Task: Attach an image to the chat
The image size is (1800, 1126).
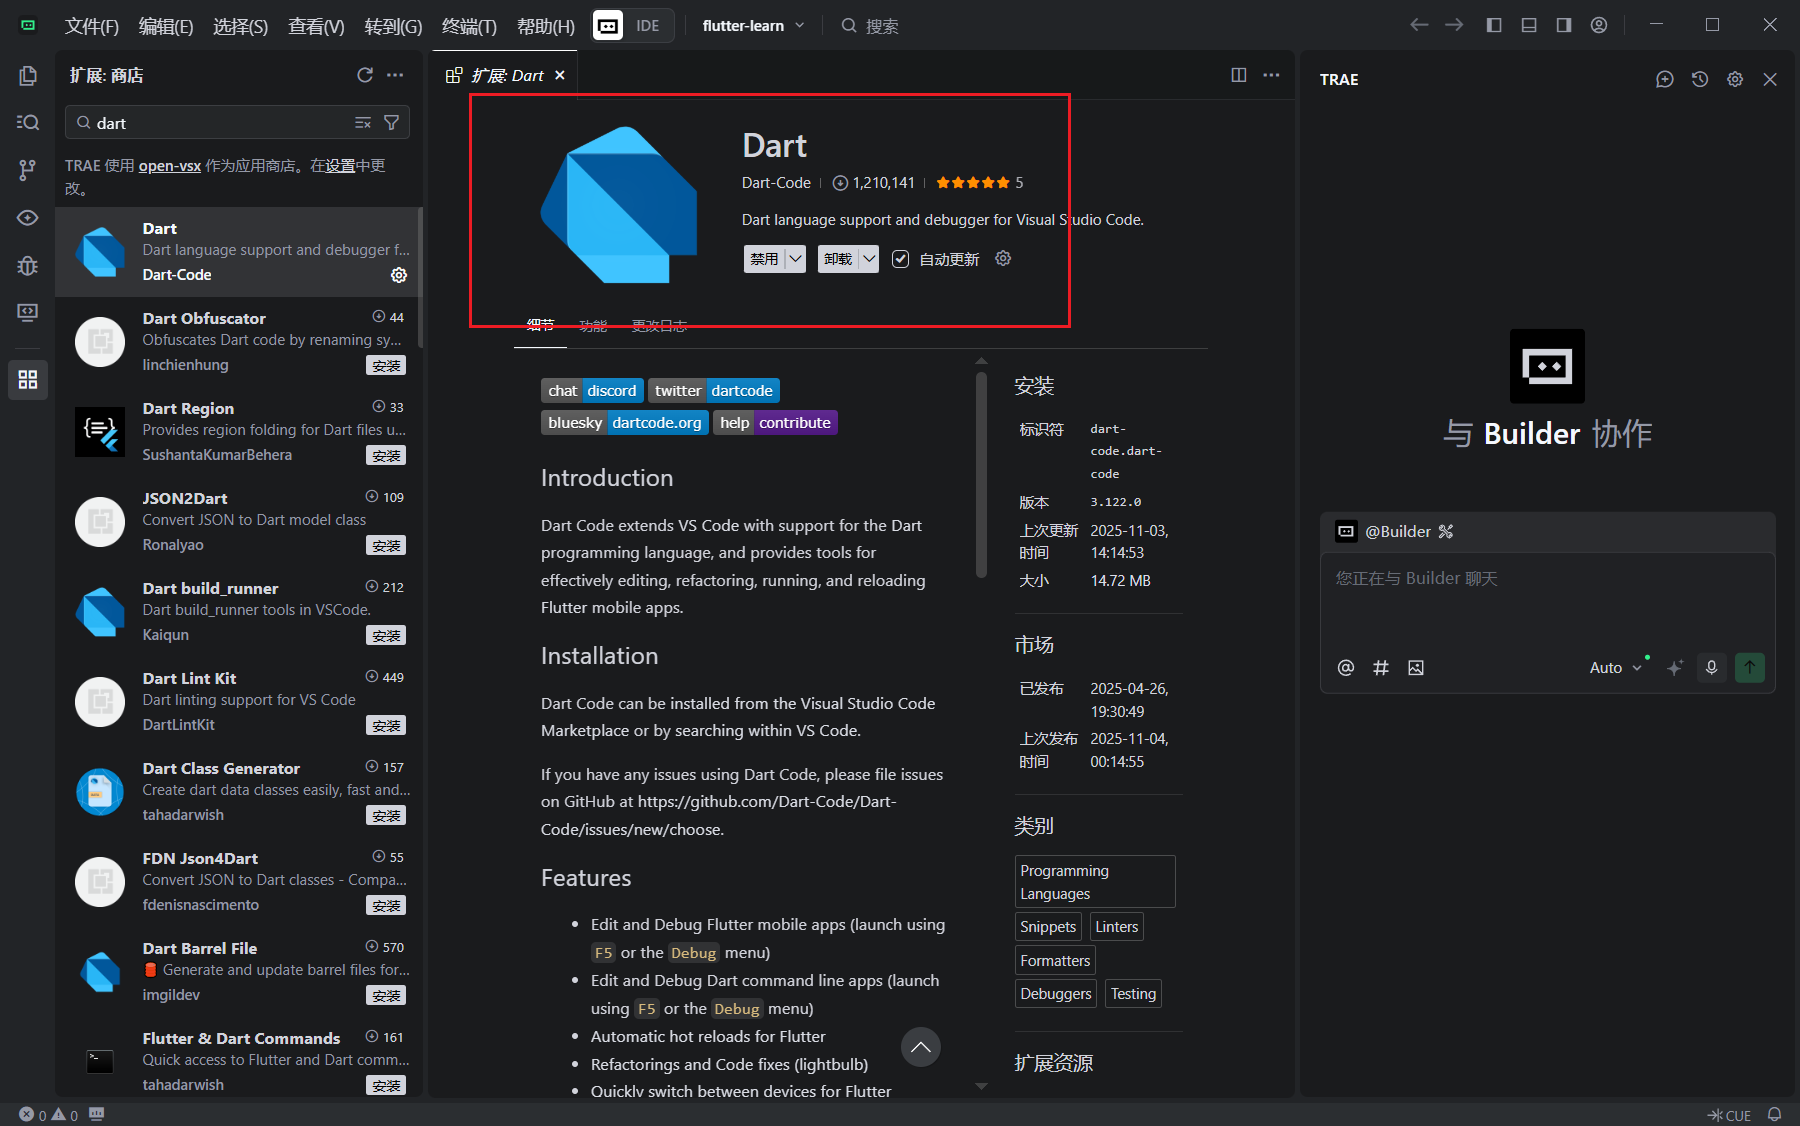Action: coord(1416,667)
